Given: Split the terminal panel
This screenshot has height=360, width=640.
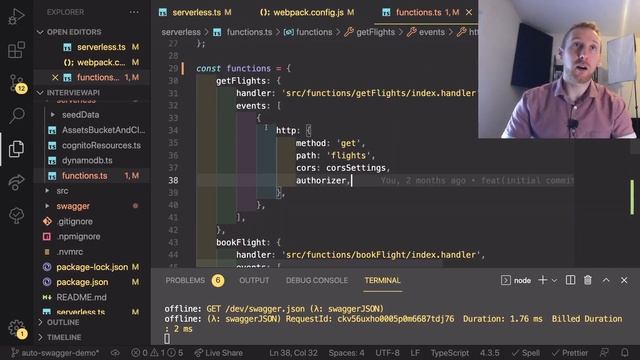Looking at the screenshot, I should coord(570,280).
